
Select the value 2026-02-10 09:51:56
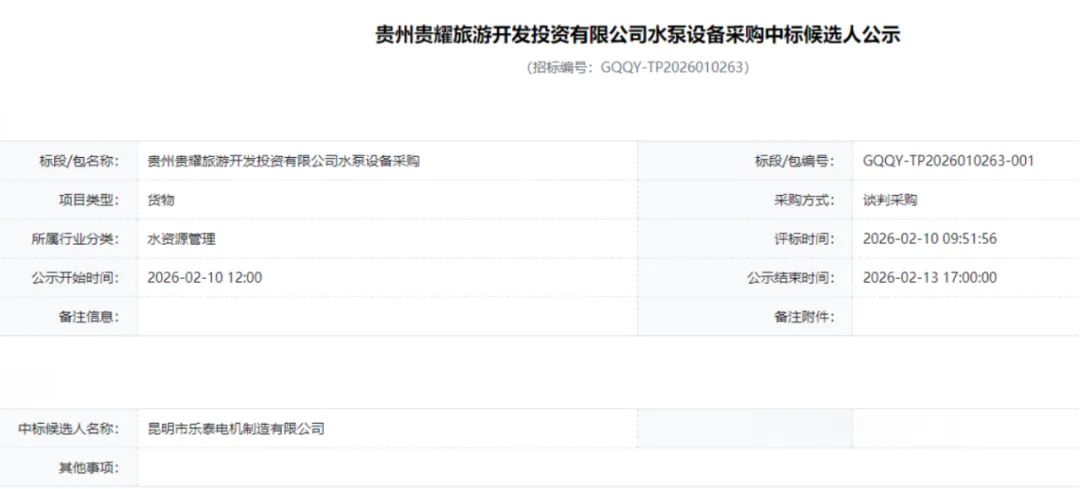(930, 239)
